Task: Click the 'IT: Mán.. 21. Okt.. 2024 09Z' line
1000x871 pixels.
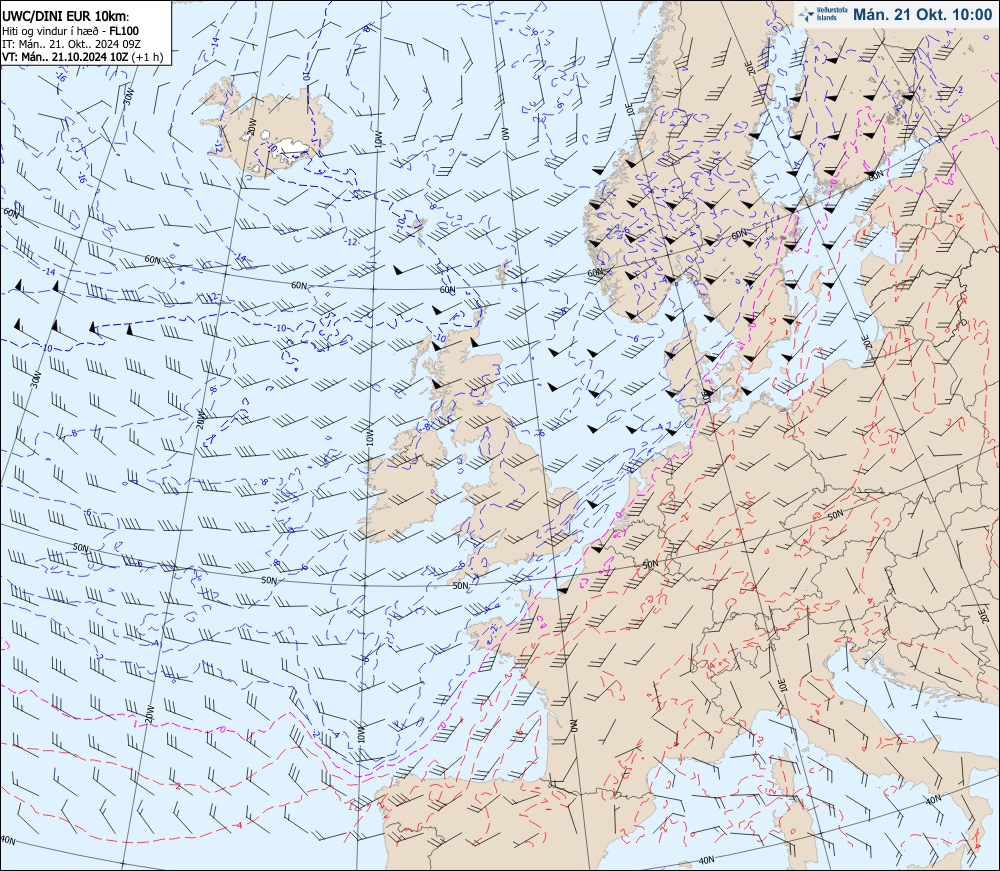Action: 71,44
